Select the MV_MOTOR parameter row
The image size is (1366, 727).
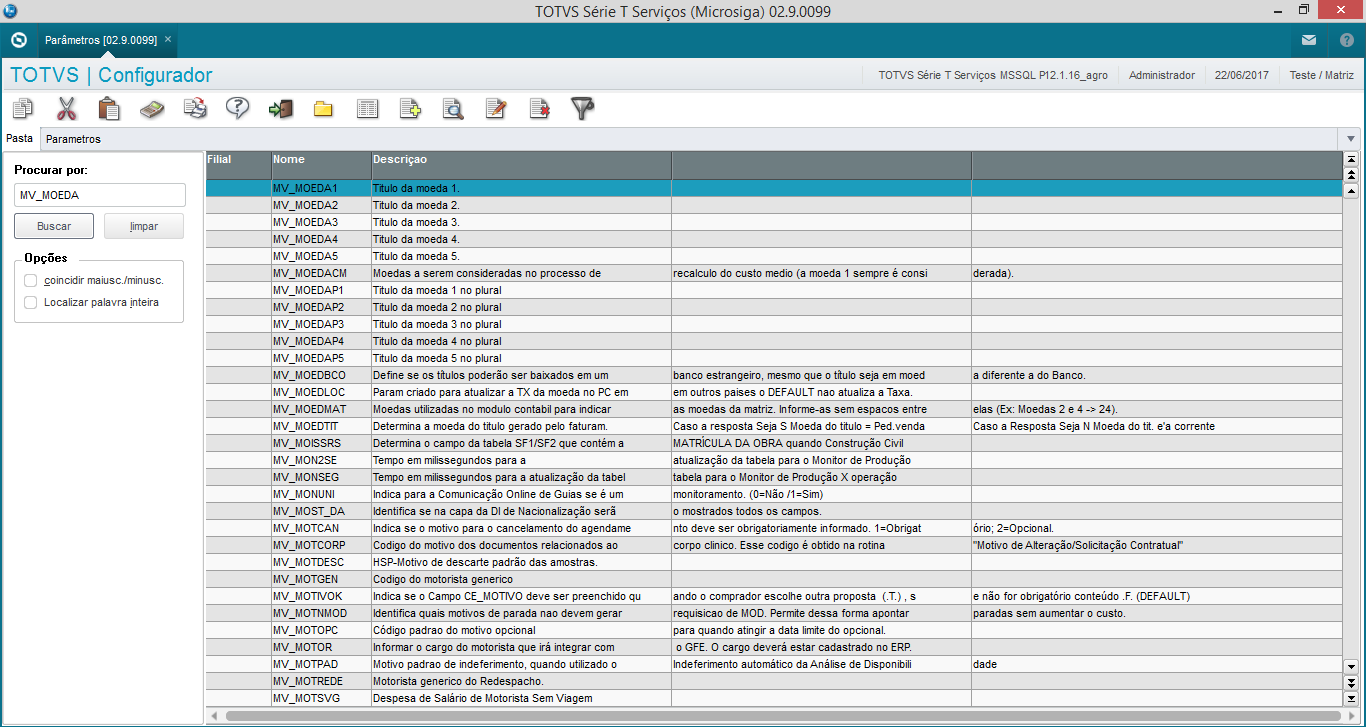click(773, 646)
